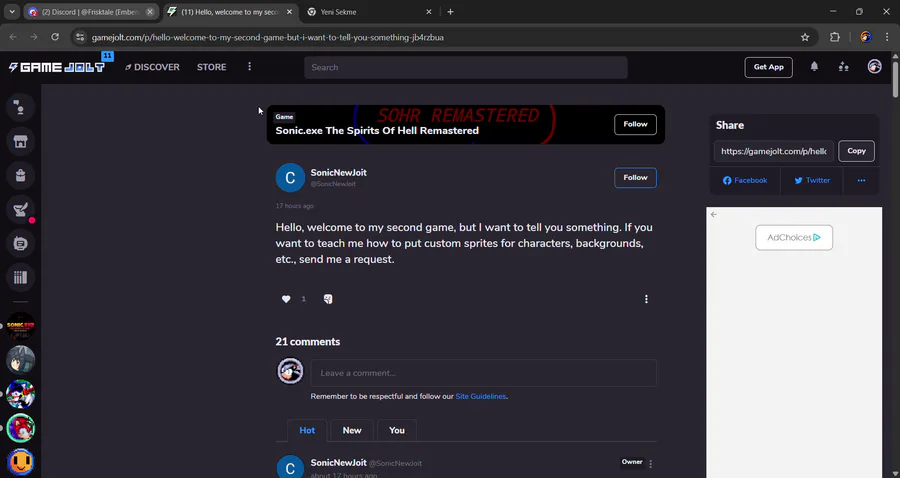Reload the page
The height and width of the screenshot is (478, 900).
(55, 37)
